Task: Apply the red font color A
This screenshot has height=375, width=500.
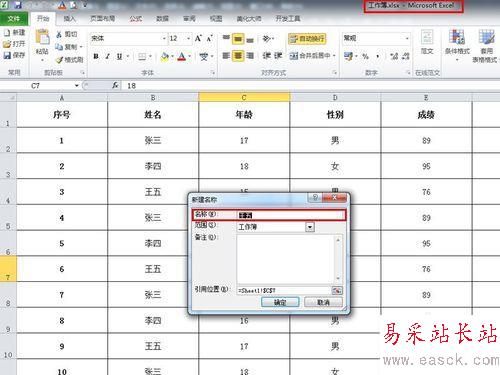Action: tap(182, 57)
